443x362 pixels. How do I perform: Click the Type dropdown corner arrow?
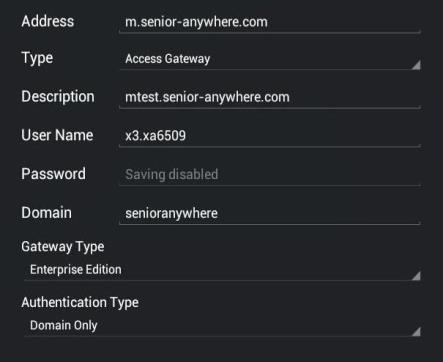416,65
